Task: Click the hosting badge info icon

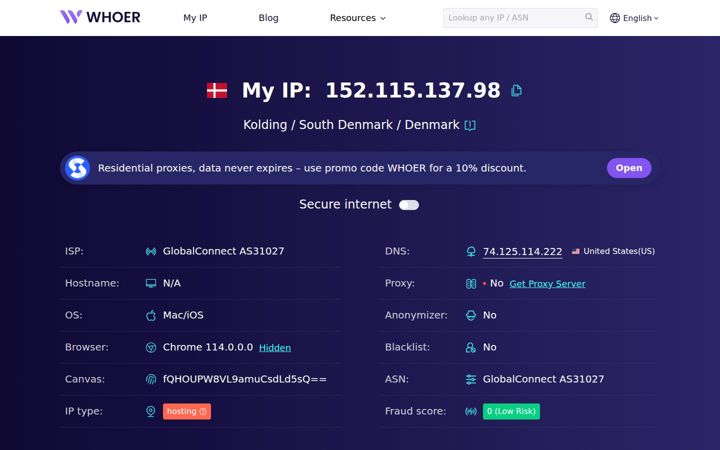Action: tap(203, 411)
